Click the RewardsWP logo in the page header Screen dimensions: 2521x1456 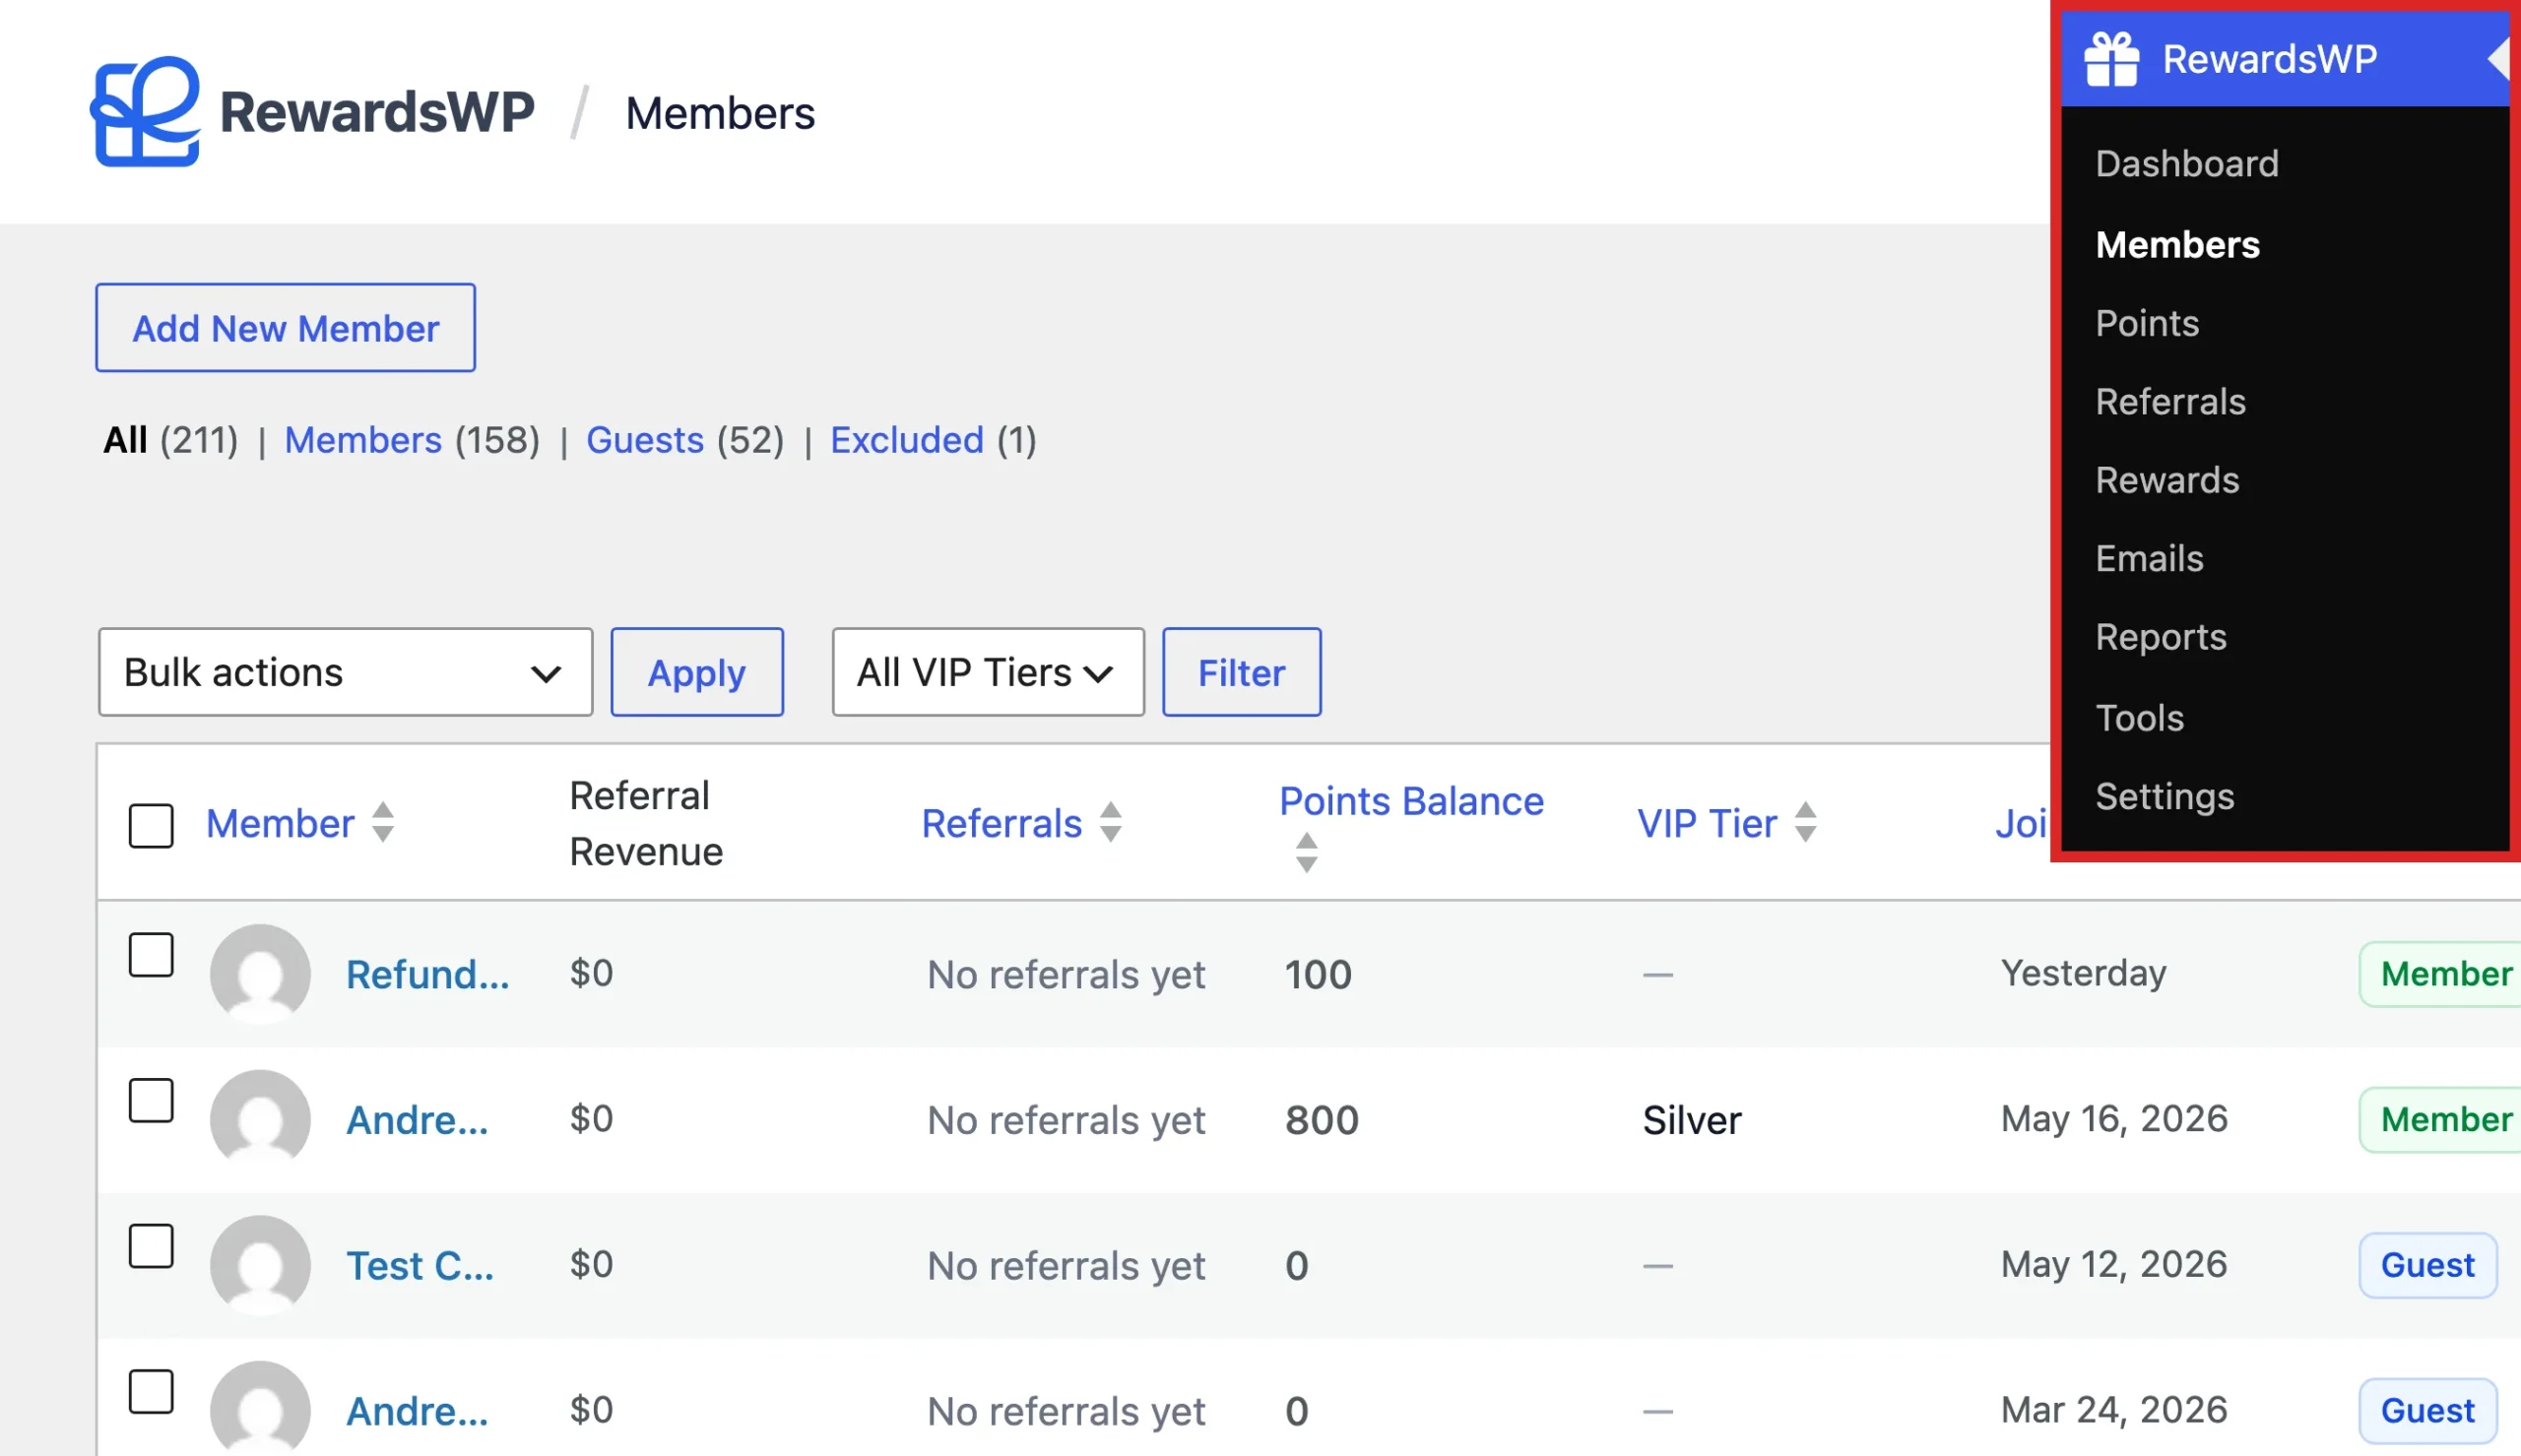[313, 111]
